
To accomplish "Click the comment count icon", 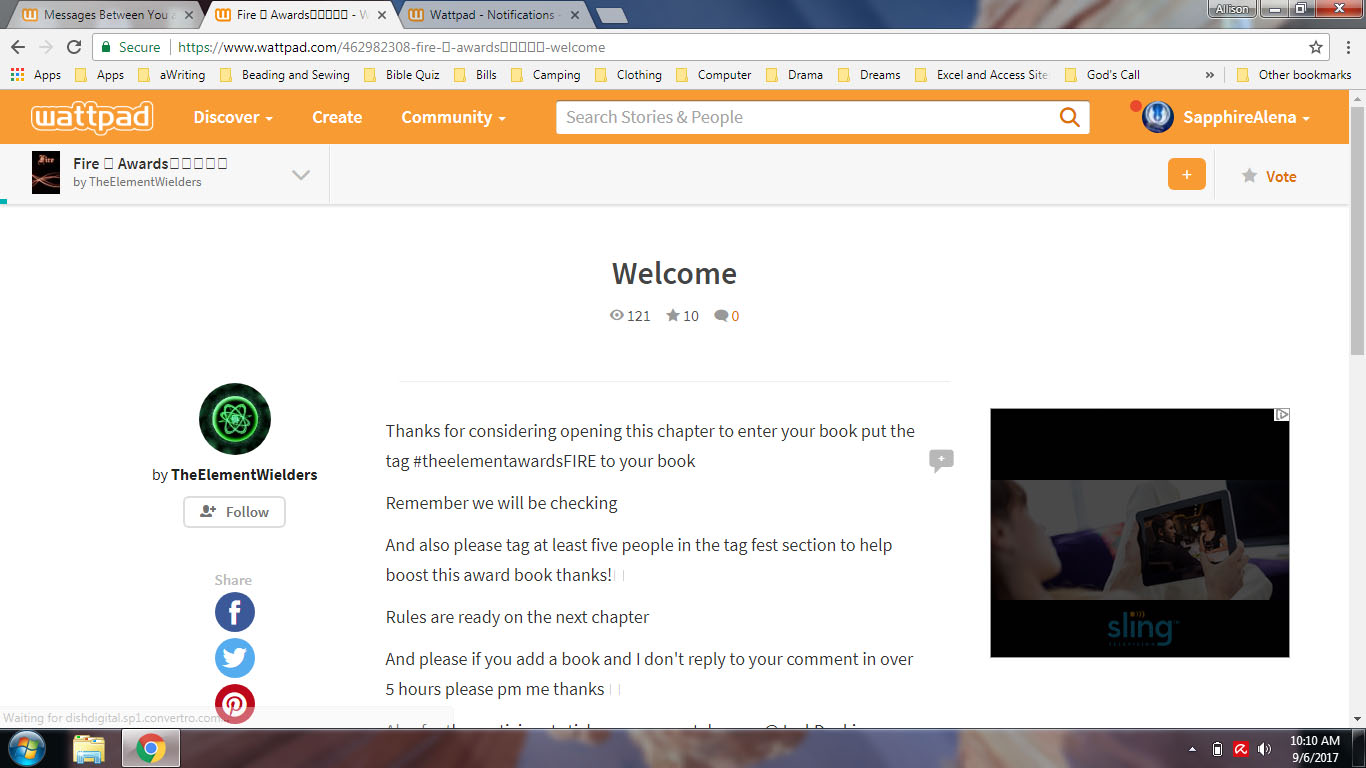I will [721, 316].
